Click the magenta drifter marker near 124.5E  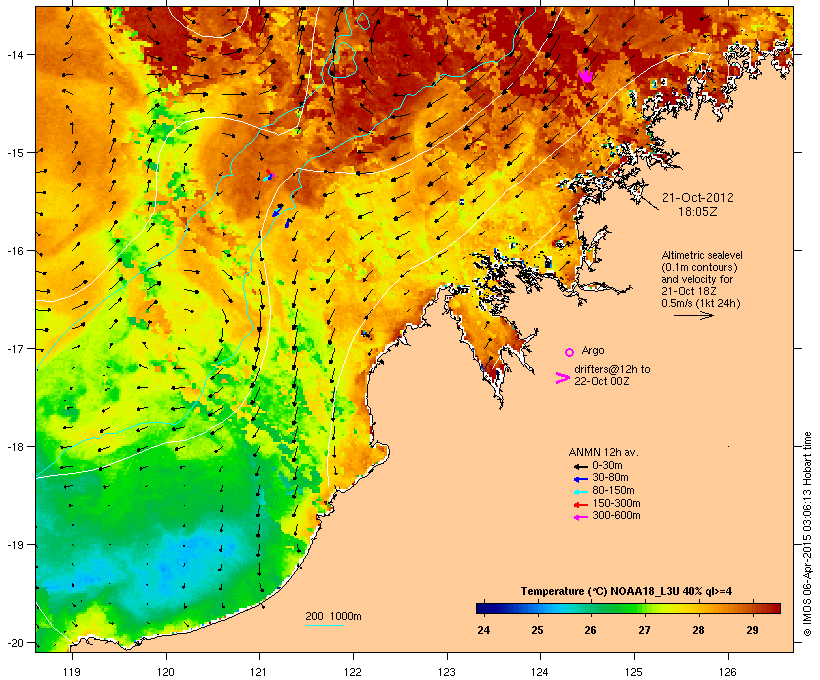coord(586,76)
